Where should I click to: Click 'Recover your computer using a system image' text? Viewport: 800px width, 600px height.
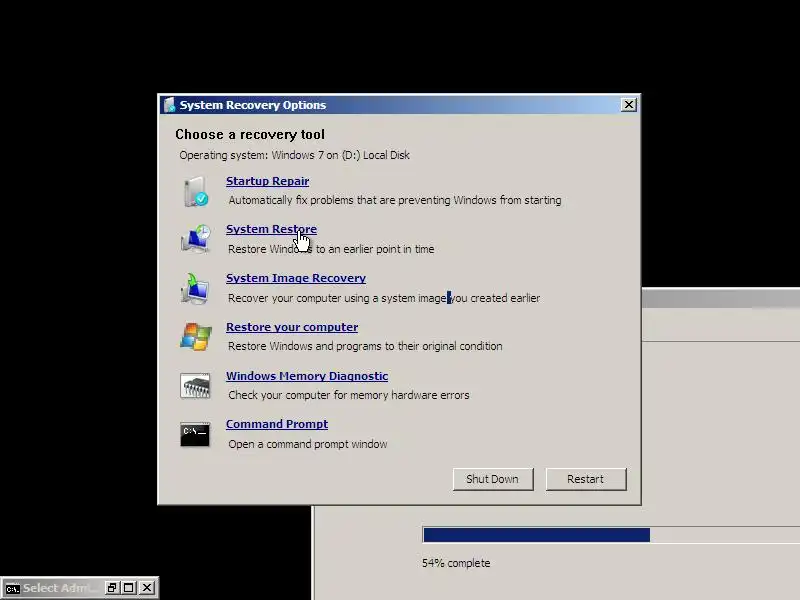384,298
